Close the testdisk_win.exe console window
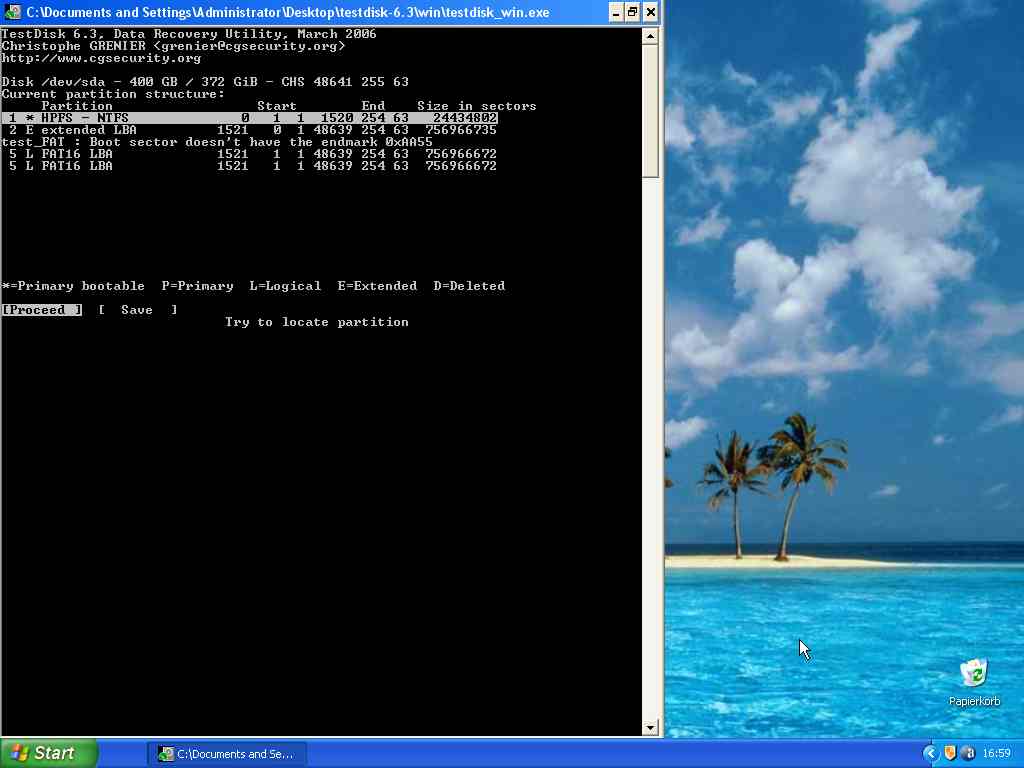 650,12
